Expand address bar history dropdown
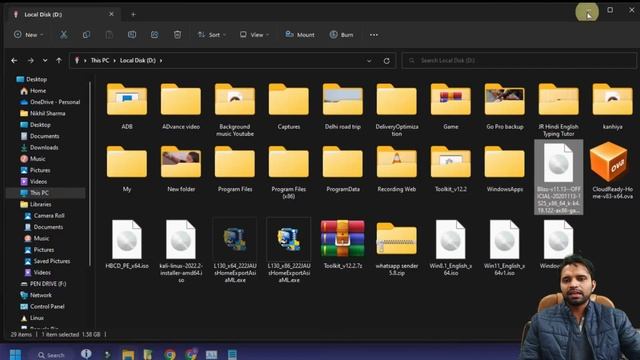Image resolution: width=640 pixels, height=360 pixels. point(369,61)
